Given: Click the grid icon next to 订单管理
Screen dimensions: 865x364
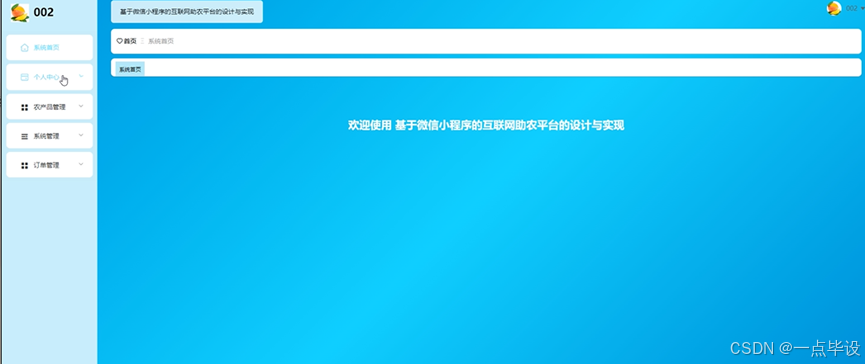Looking at the screenshot, I should click(24, 165).
